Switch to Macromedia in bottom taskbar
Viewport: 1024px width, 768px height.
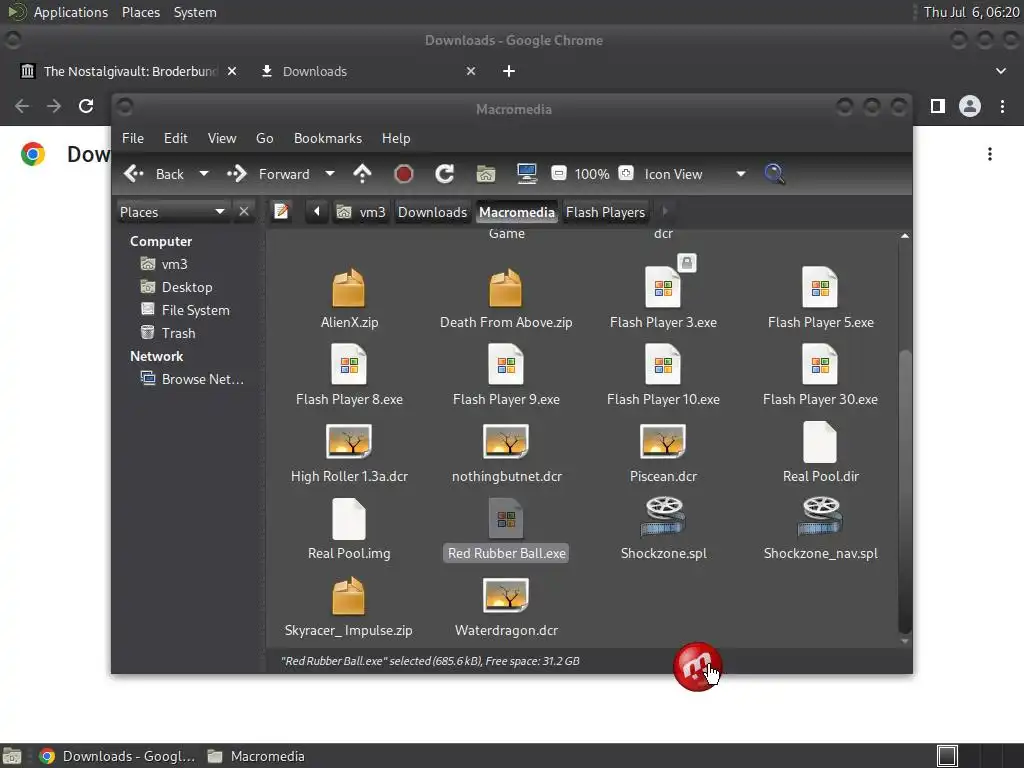[256, 756]
